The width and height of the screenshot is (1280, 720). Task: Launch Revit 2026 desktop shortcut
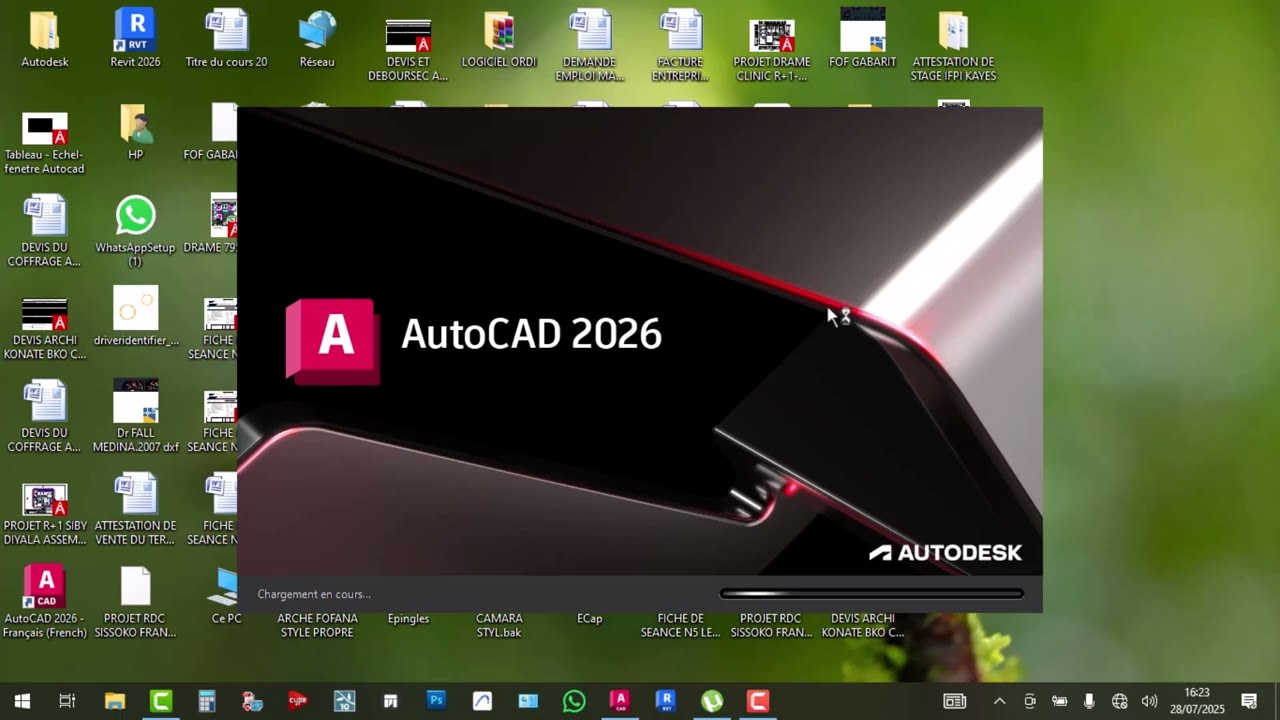tap(135, 38)
